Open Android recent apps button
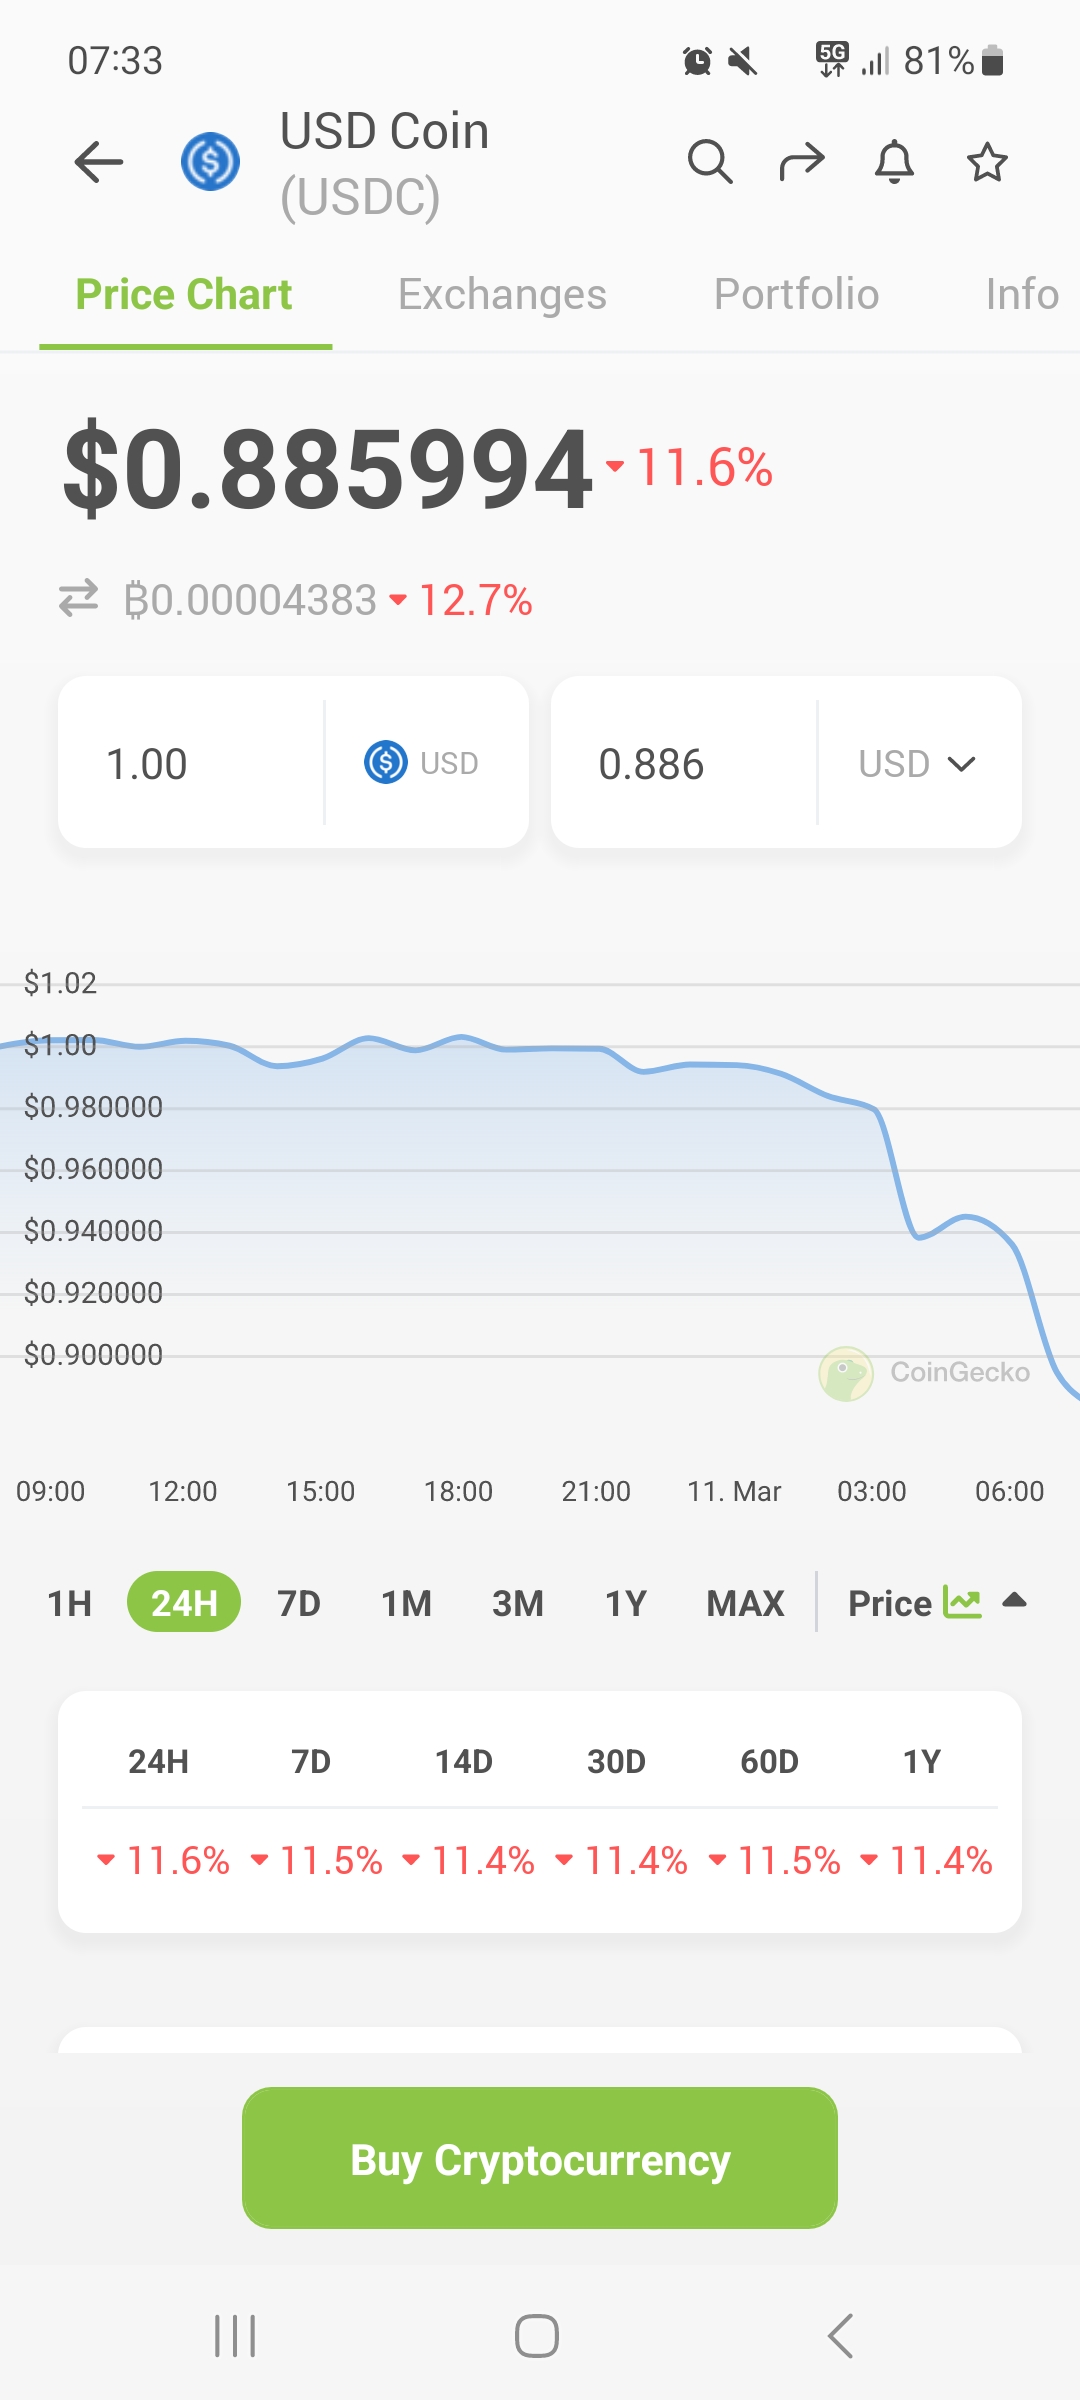Image resolution: width=1080 pixels, height=2400 pixels. (x=235, y=2336)
